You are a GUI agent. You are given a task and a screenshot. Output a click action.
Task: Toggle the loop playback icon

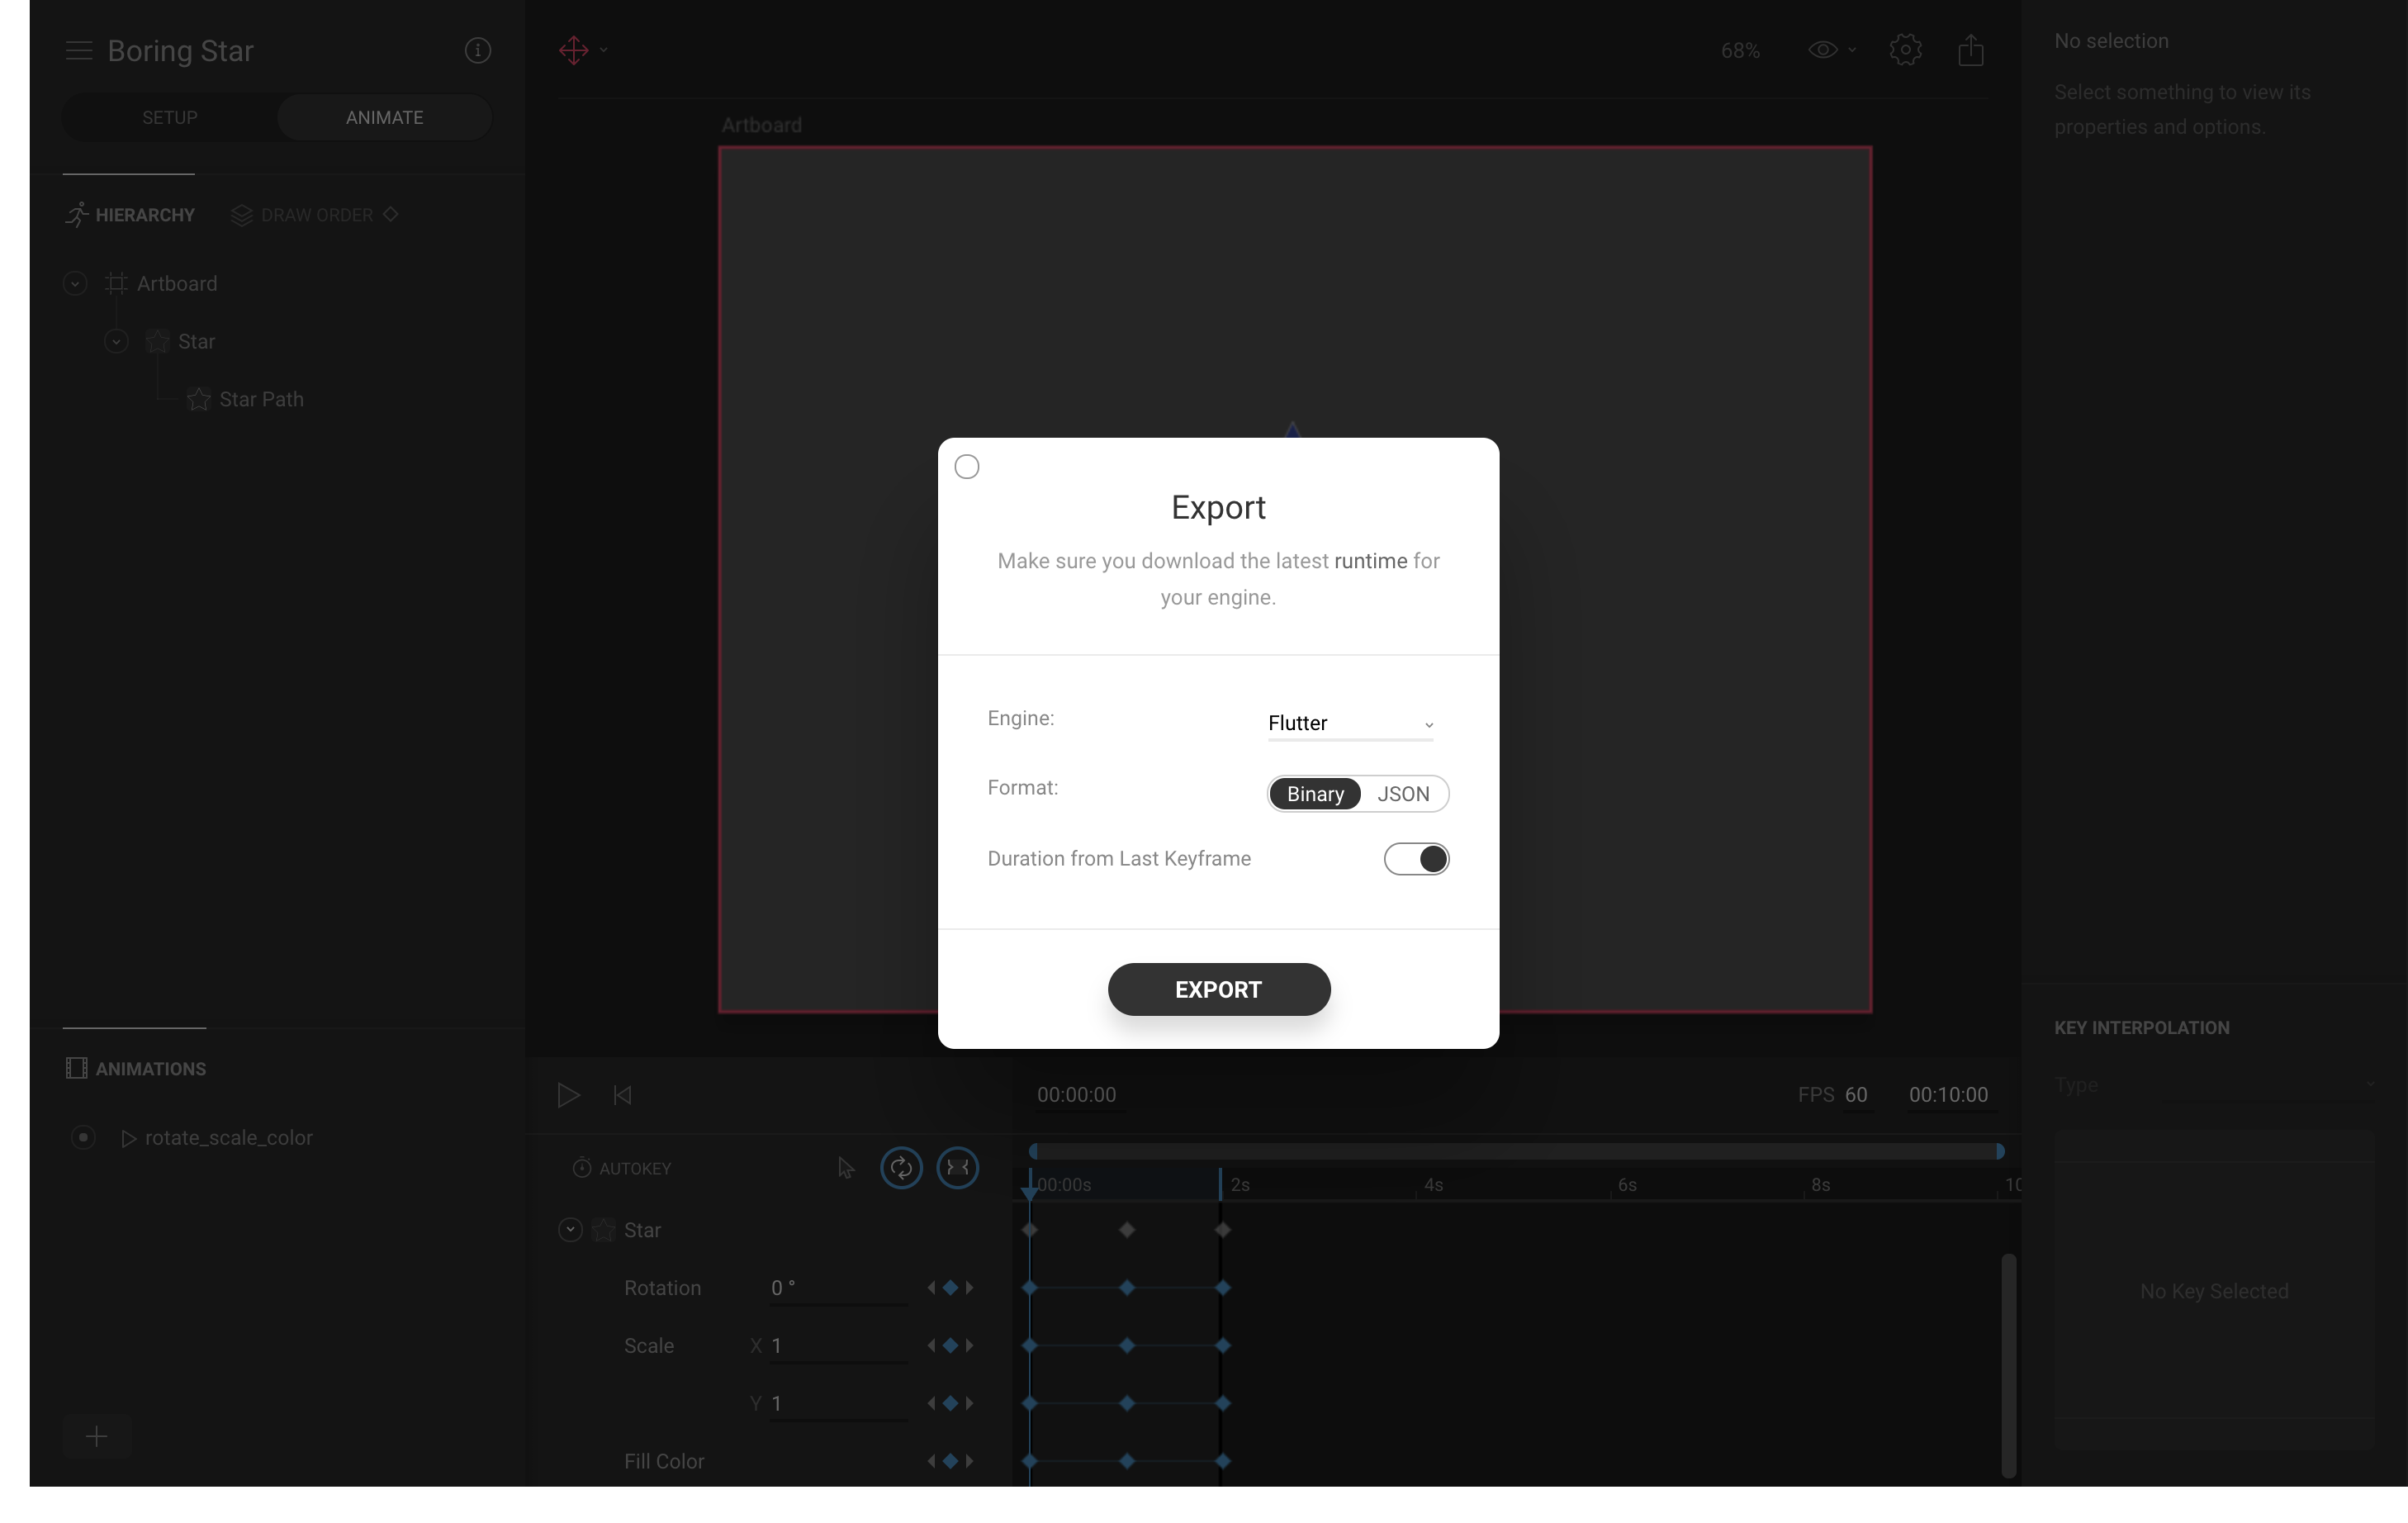point(901,1167)
